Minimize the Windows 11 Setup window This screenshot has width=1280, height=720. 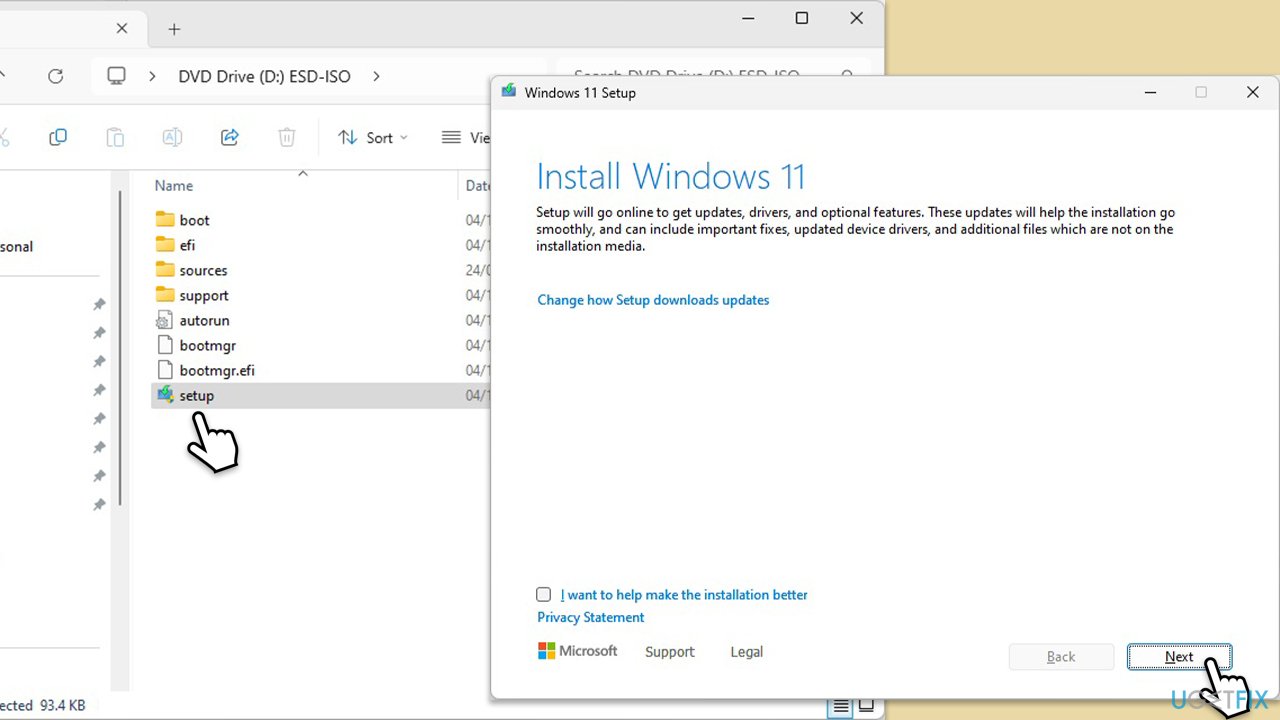[x=1150, y=92]
